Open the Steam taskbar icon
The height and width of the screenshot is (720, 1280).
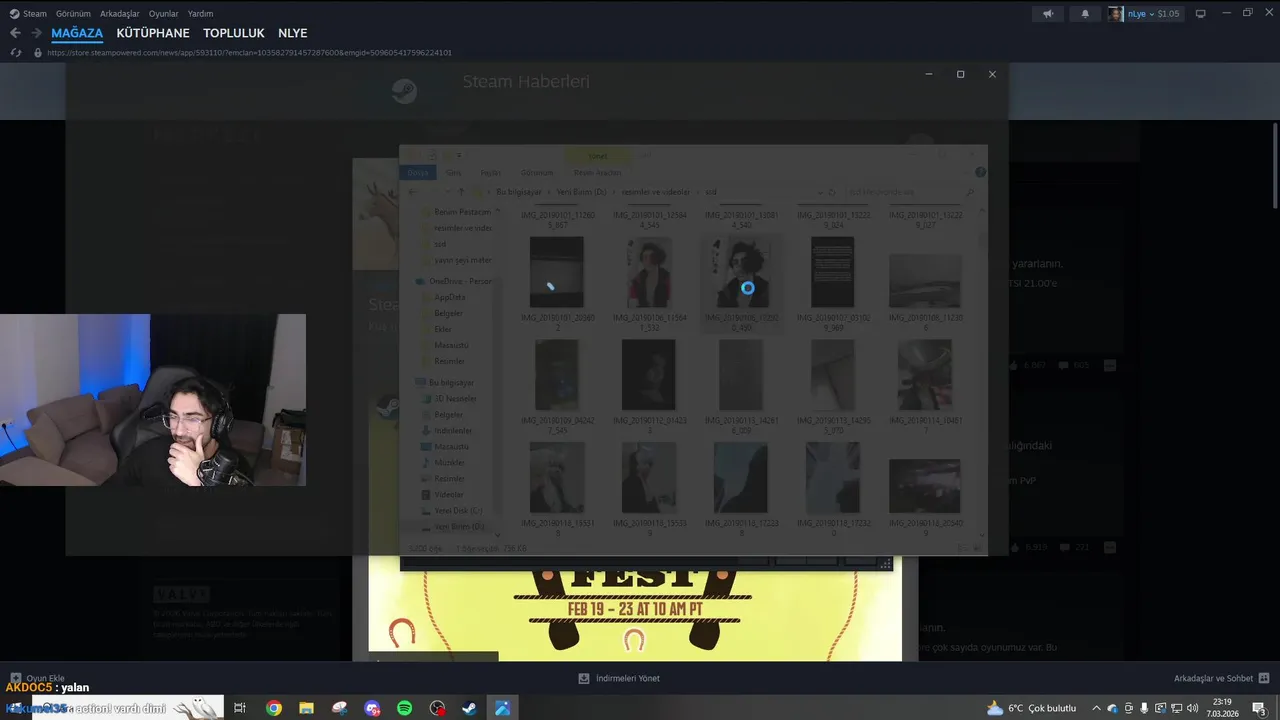(x=469, y=708)
